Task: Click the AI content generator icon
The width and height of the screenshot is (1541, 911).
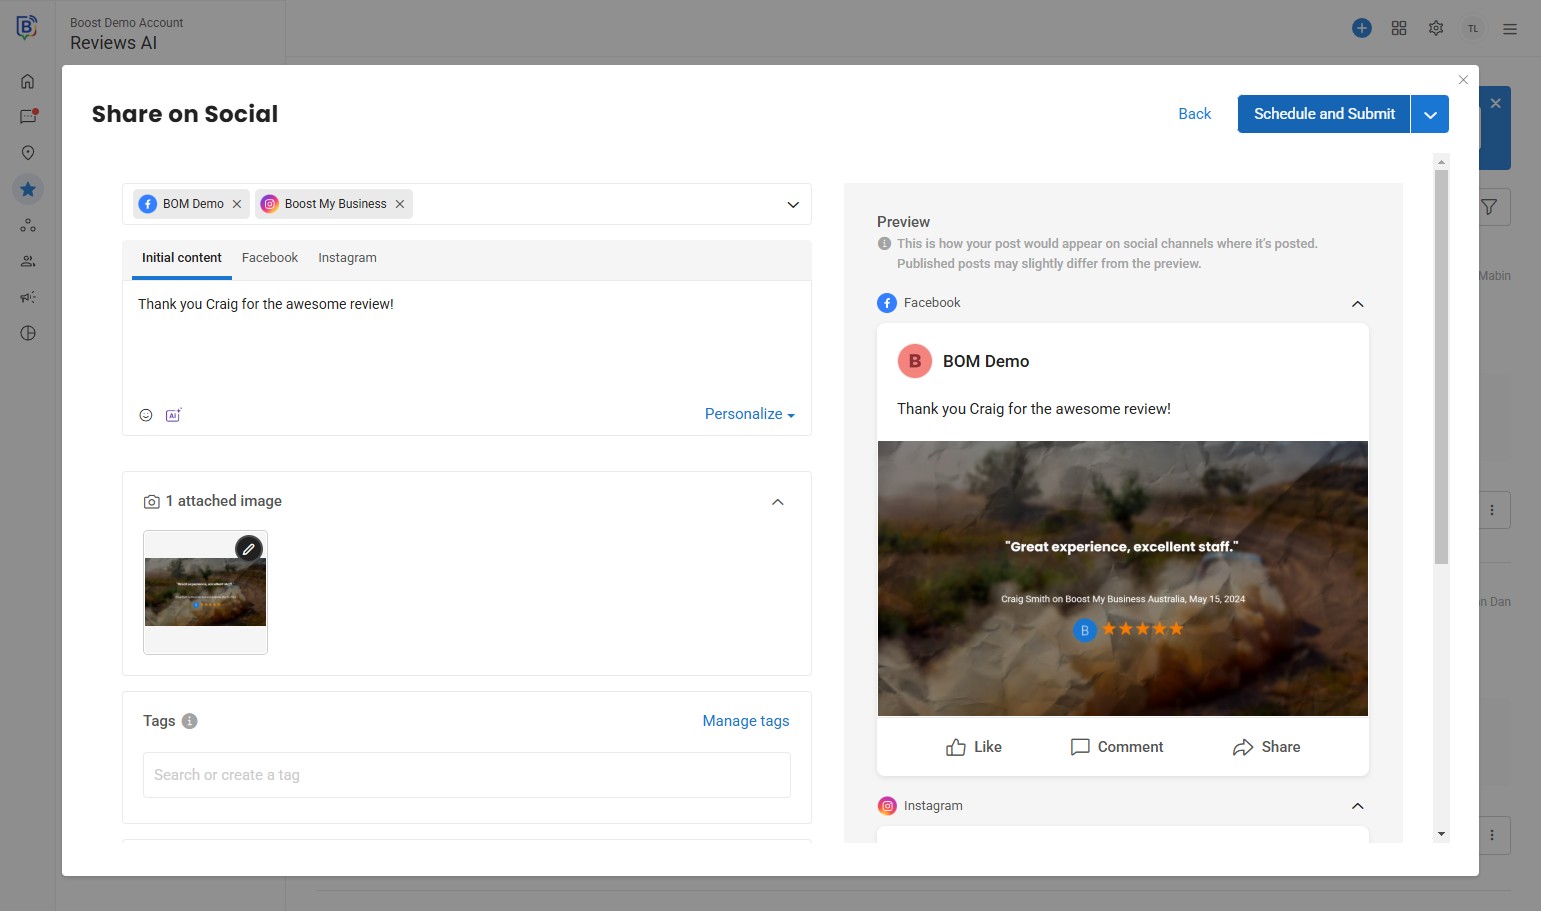Action: (x=173, y=415)
